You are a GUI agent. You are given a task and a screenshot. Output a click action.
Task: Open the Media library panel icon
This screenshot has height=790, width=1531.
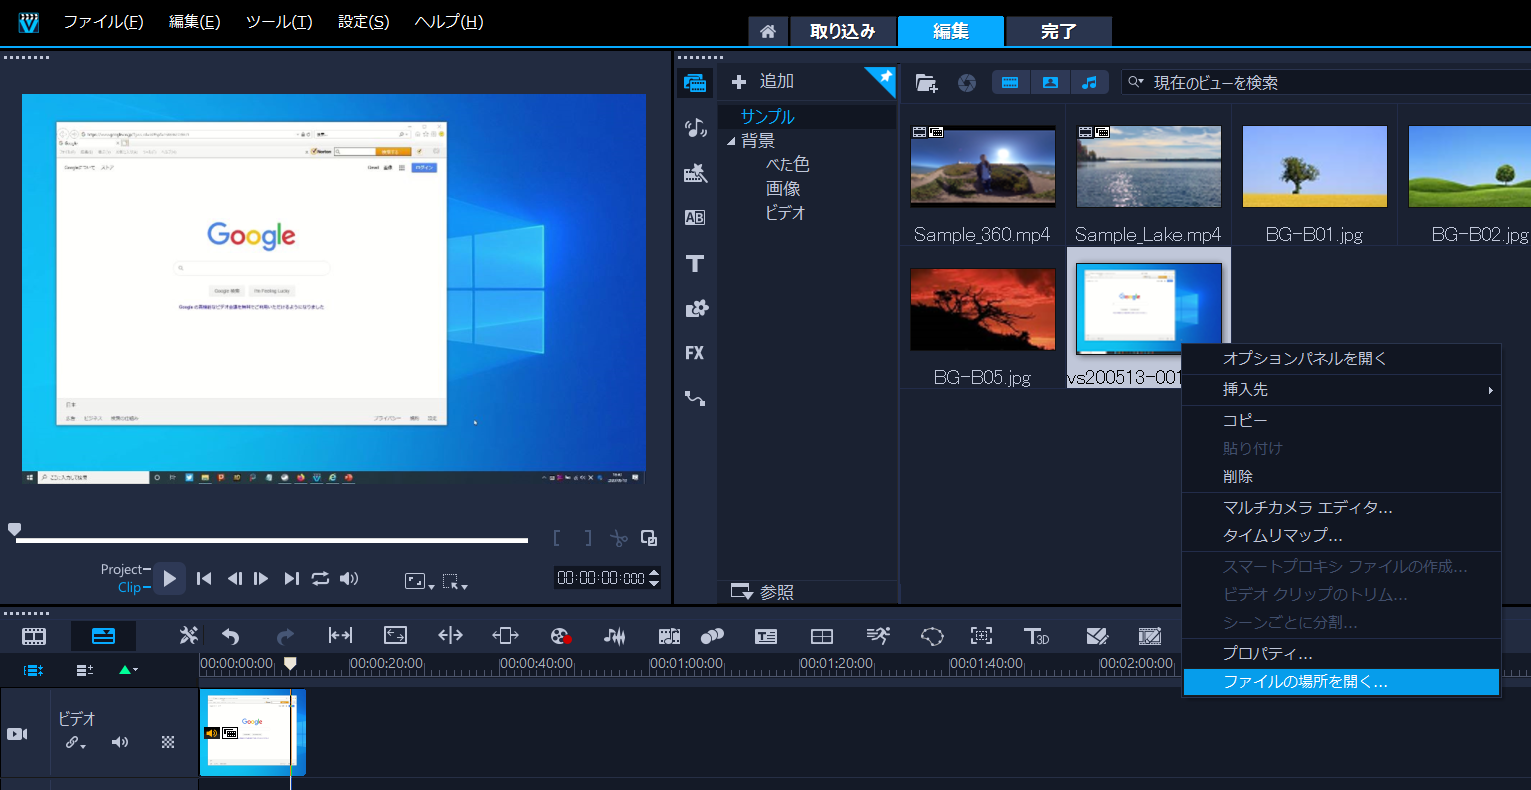695,83
